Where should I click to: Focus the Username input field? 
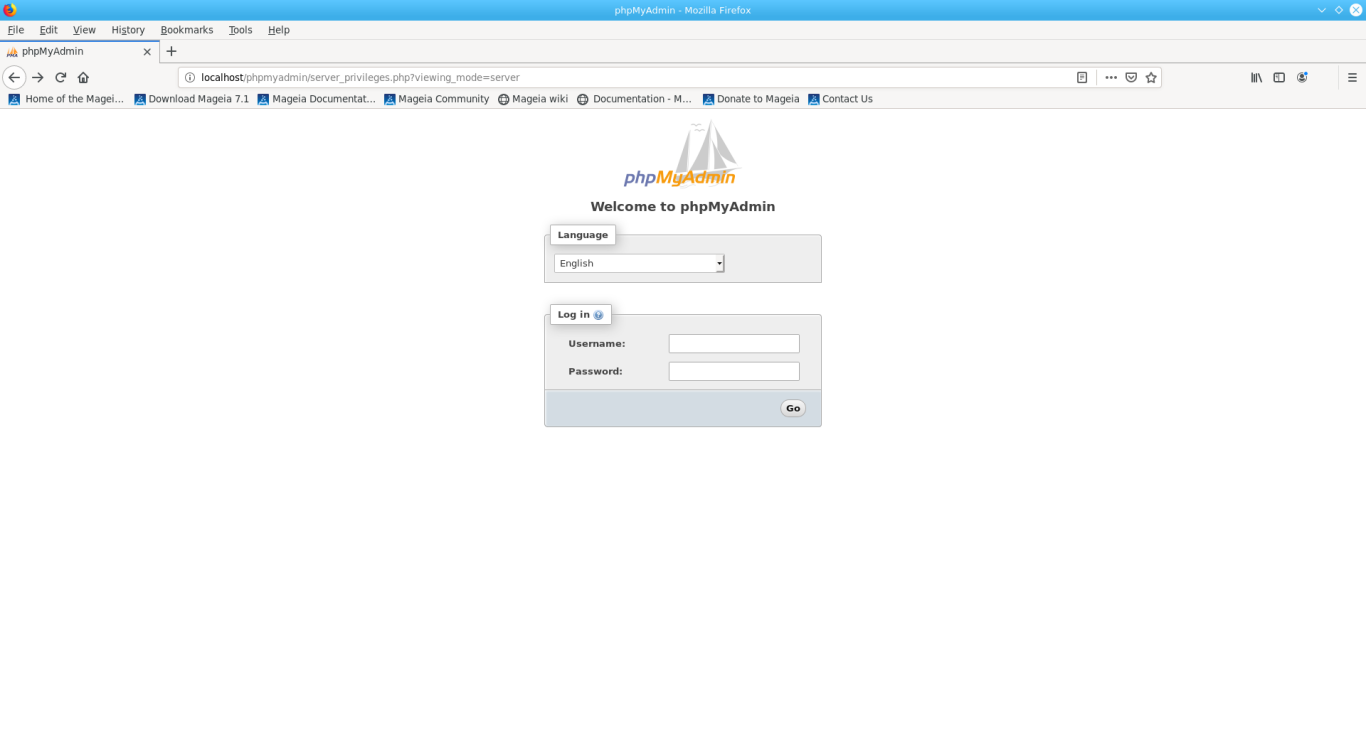click(x=734, y=344)
